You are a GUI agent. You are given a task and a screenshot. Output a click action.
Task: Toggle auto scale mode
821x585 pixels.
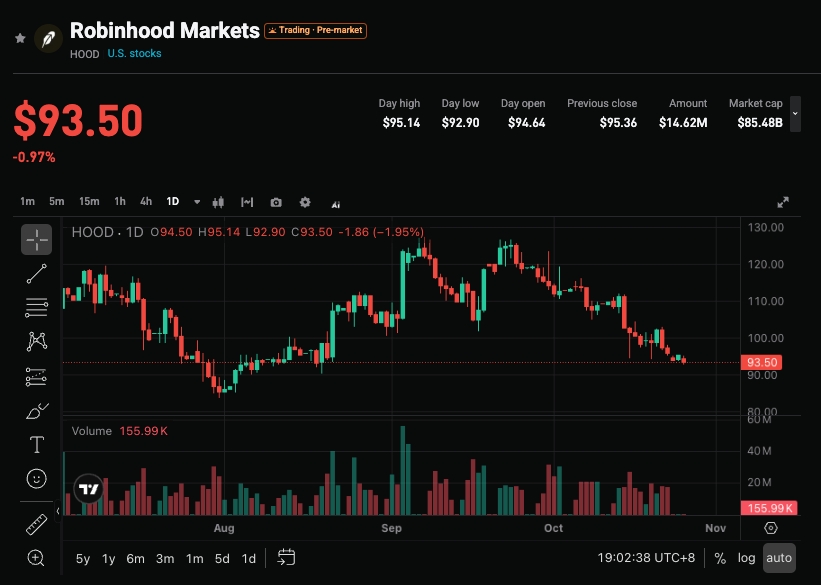tap(779, 558)
